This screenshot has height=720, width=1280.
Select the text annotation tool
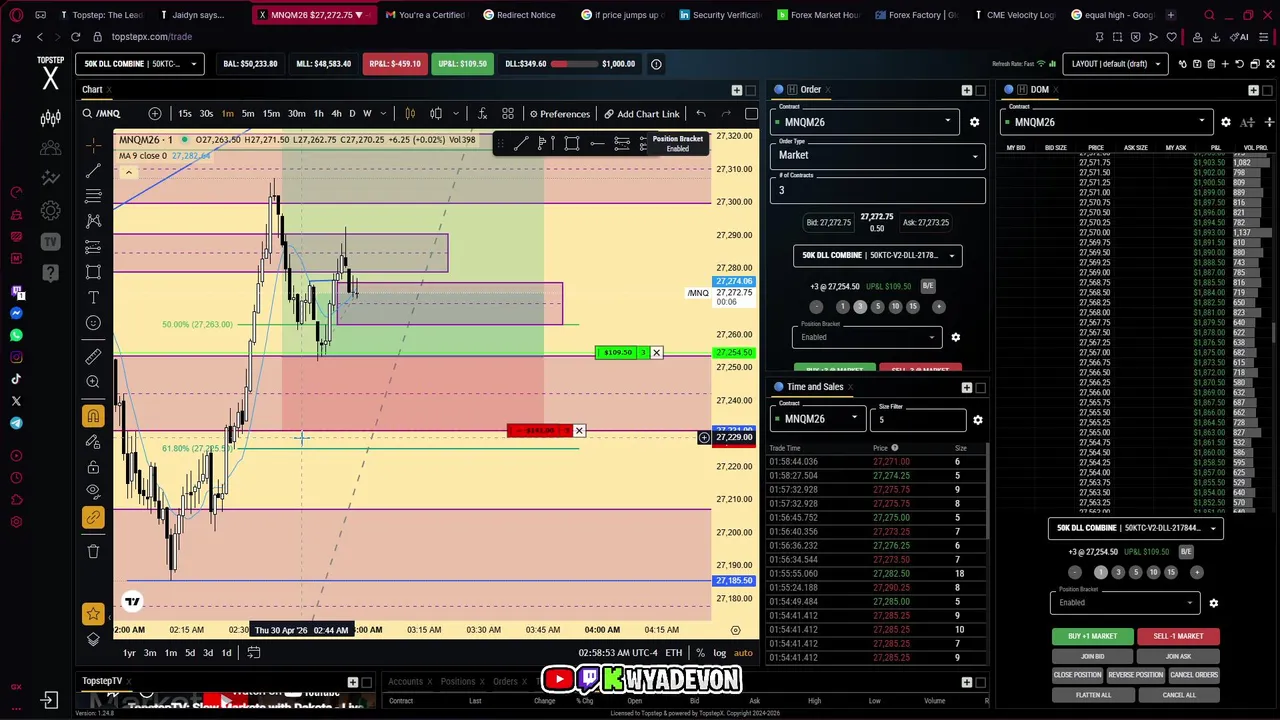tap(93, 297)
